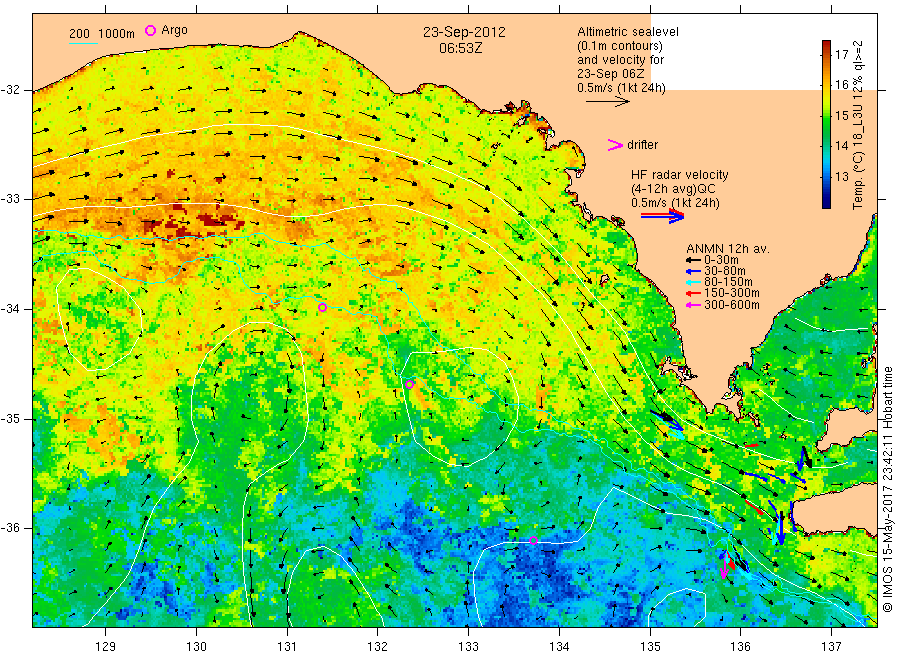Click the red-blue HF radar velocity arrow

pos(662,216)
